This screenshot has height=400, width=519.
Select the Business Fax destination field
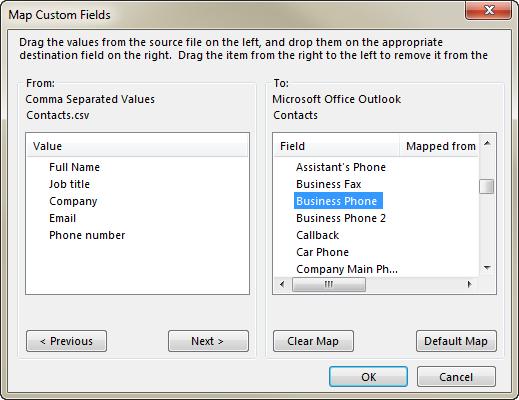tap(329, 184)
